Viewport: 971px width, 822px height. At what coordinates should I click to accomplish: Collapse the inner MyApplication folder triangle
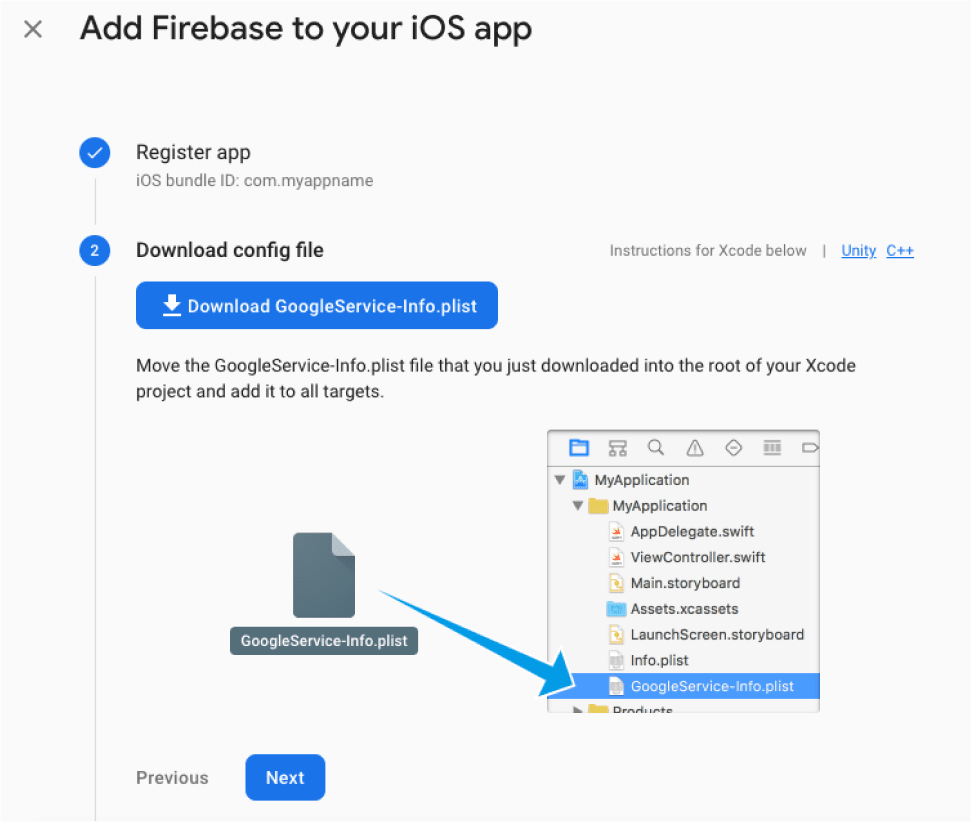[577, 506]
